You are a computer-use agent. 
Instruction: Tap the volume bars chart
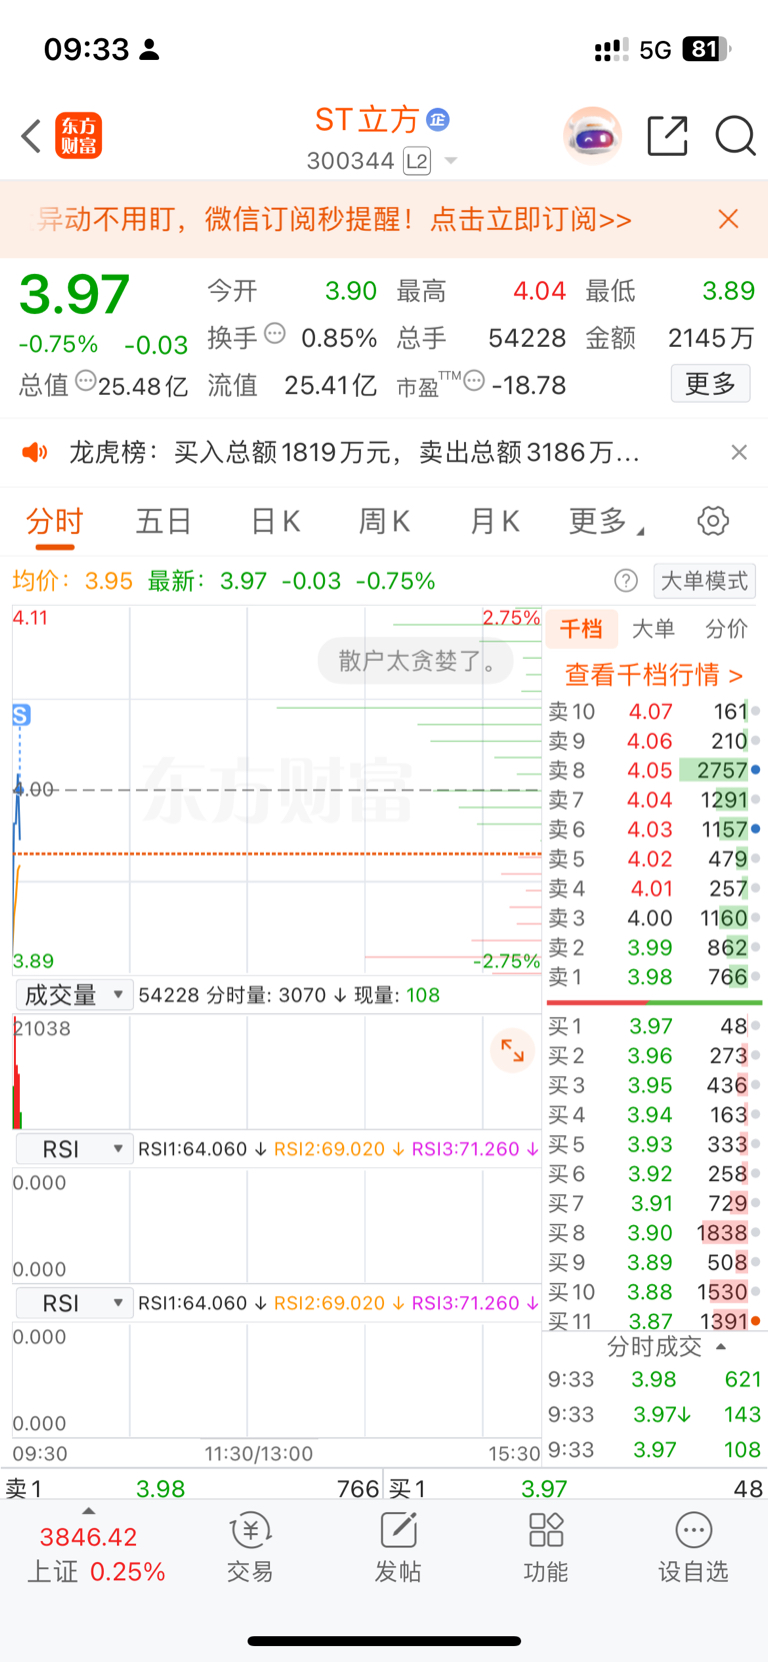(276, 1072)
